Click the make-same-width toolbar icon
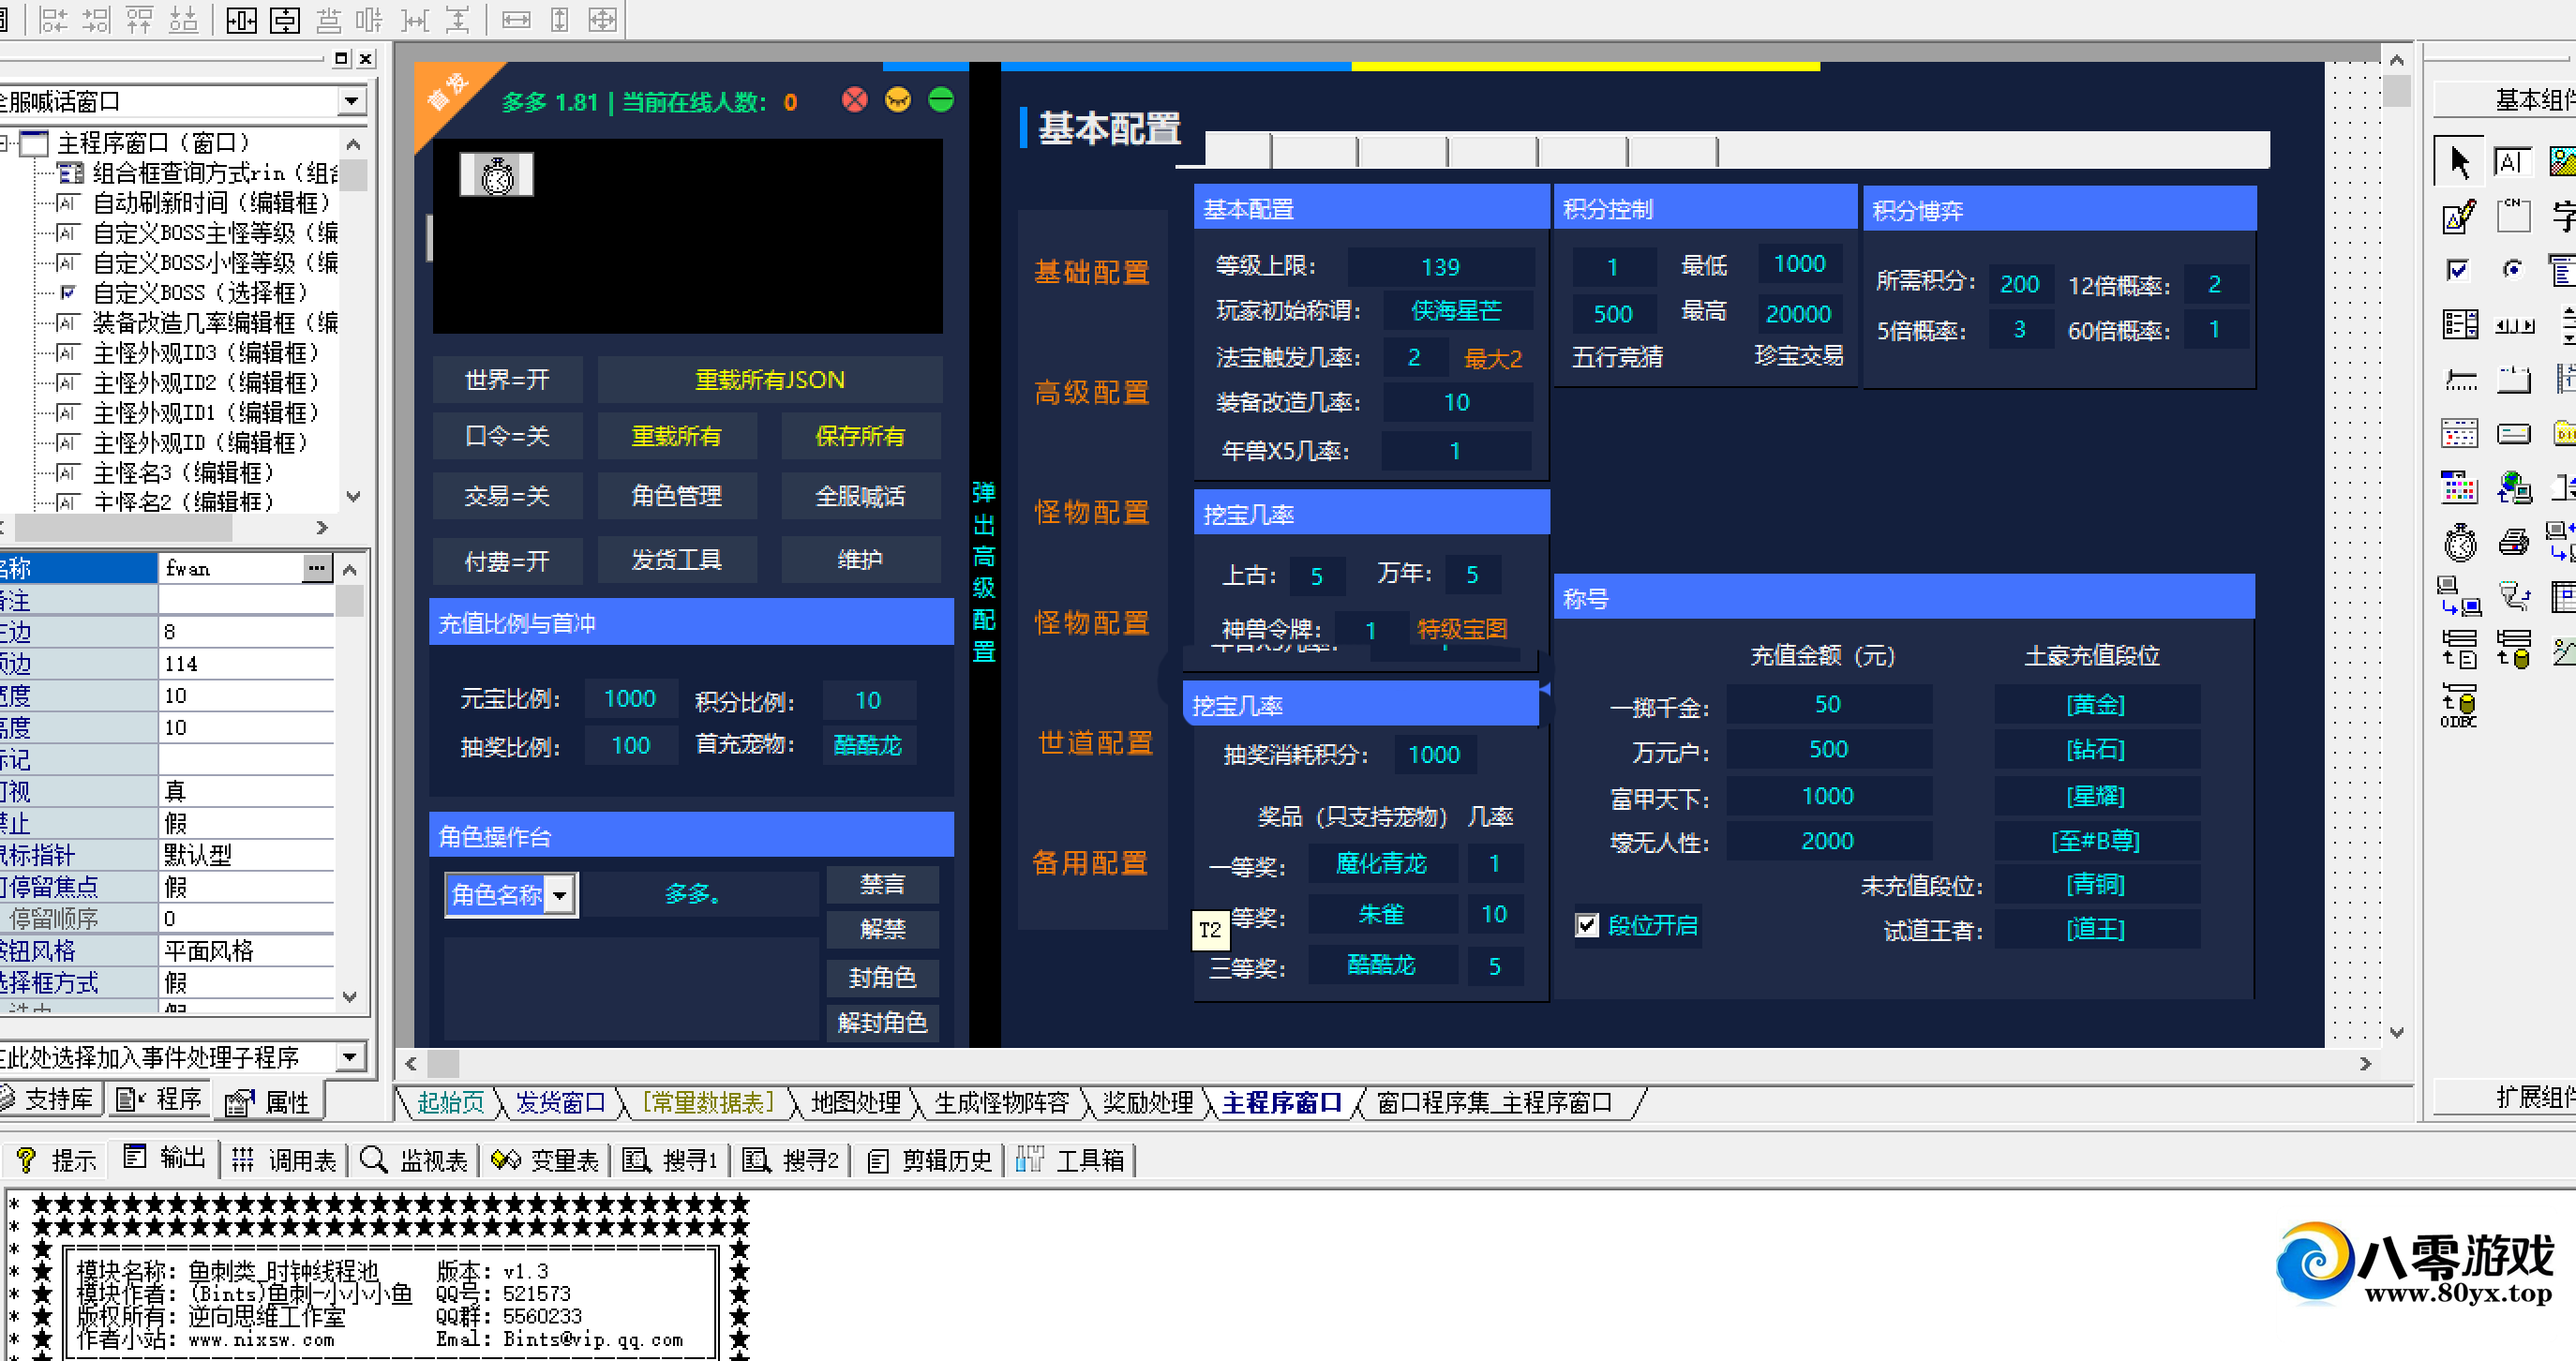2576x1361 pixels. coord(516,19)
